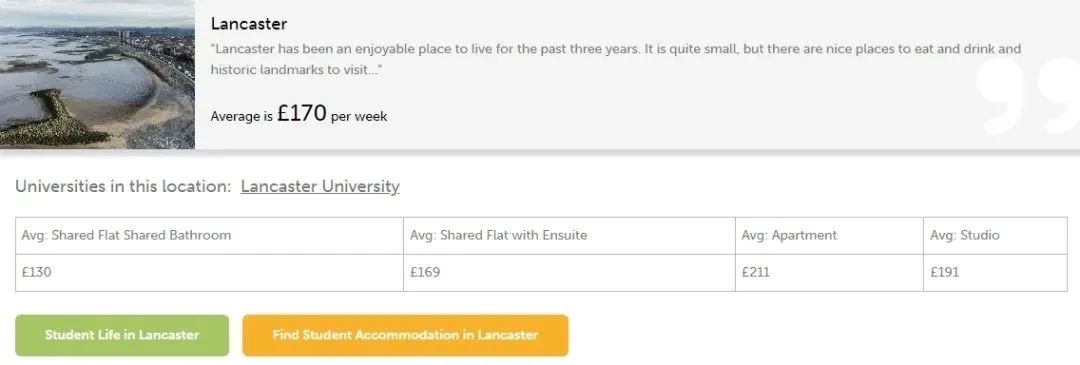Click the £169 table cell
The width and height of the screenshot is (1080, 365).
[569, 273]
